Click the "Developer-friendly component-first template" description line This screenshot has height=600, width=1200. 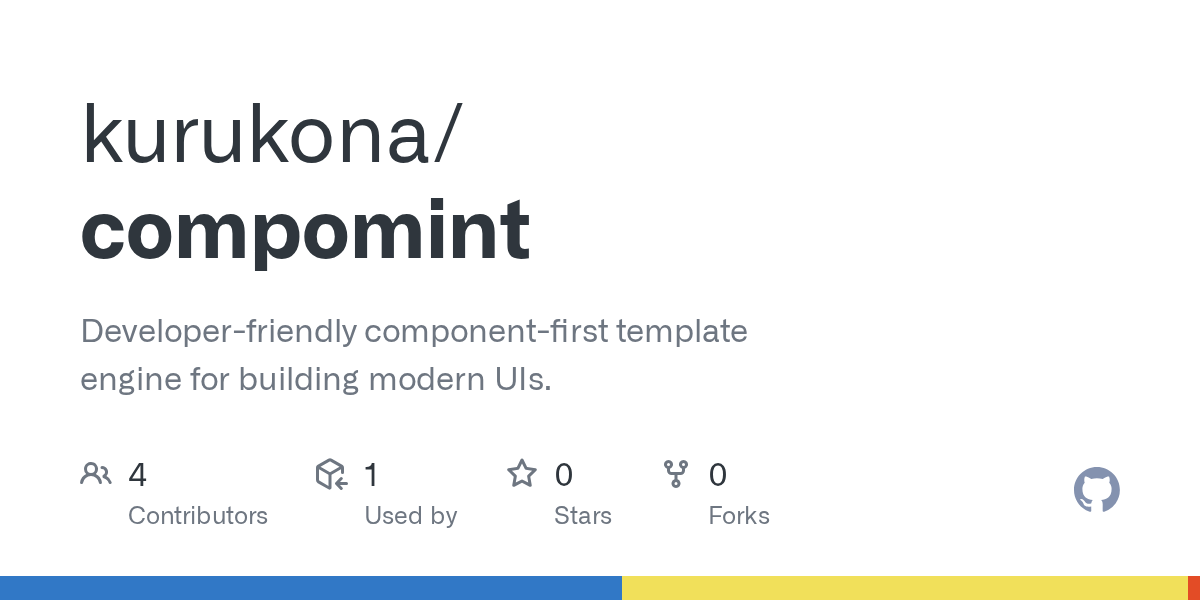(x=414, y=331)
